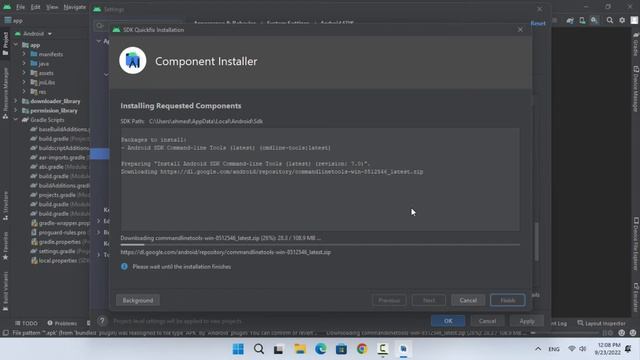The height and width of the screenshot is (360, 640).
Task: Click Apply in the Settings dialog
Action: pyautogui.click(x=527, y=321)
